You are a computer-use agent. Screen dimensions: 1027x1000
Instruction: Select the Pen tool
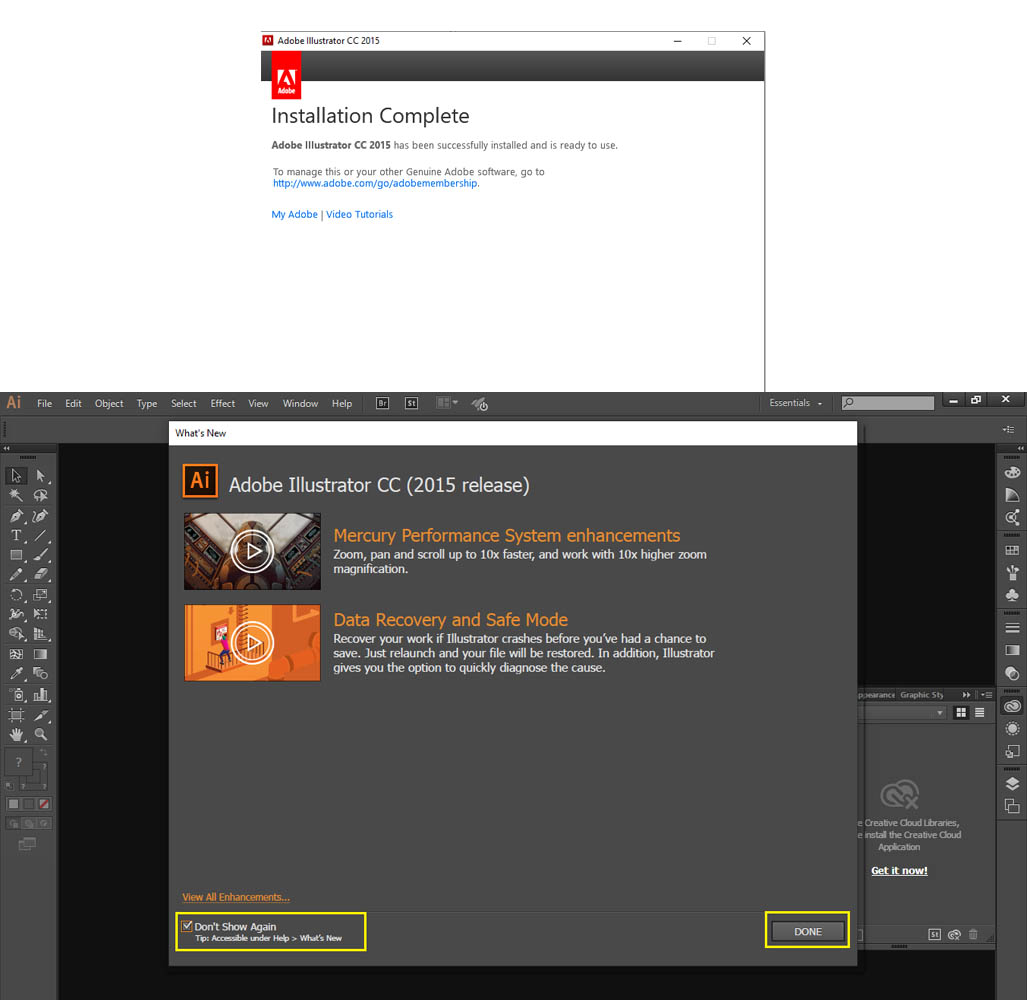(x=16, y=515)
